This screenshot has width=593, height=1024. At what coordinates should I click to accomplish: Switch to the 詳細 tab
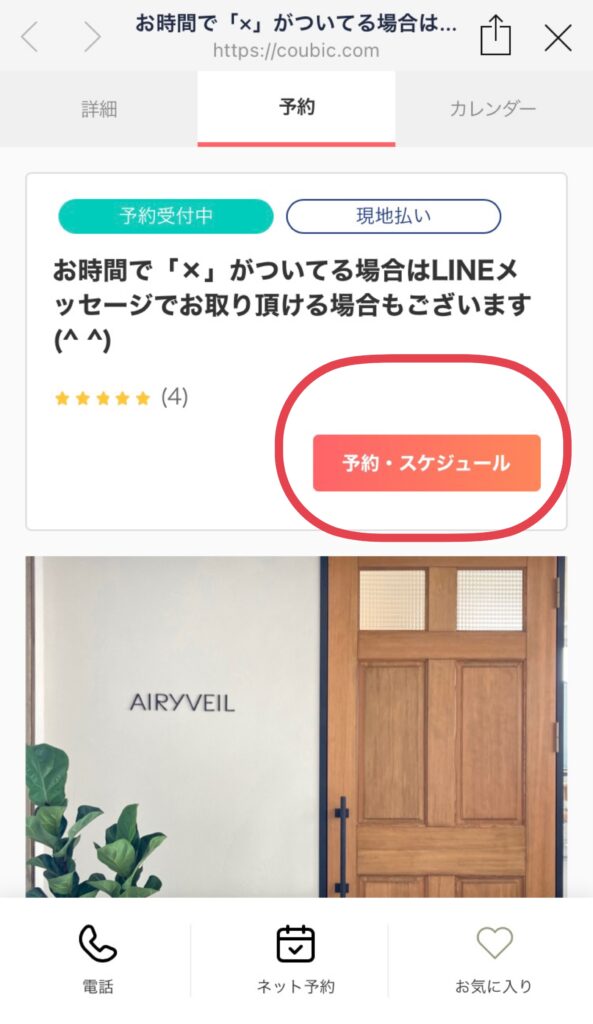coord(99,108)
